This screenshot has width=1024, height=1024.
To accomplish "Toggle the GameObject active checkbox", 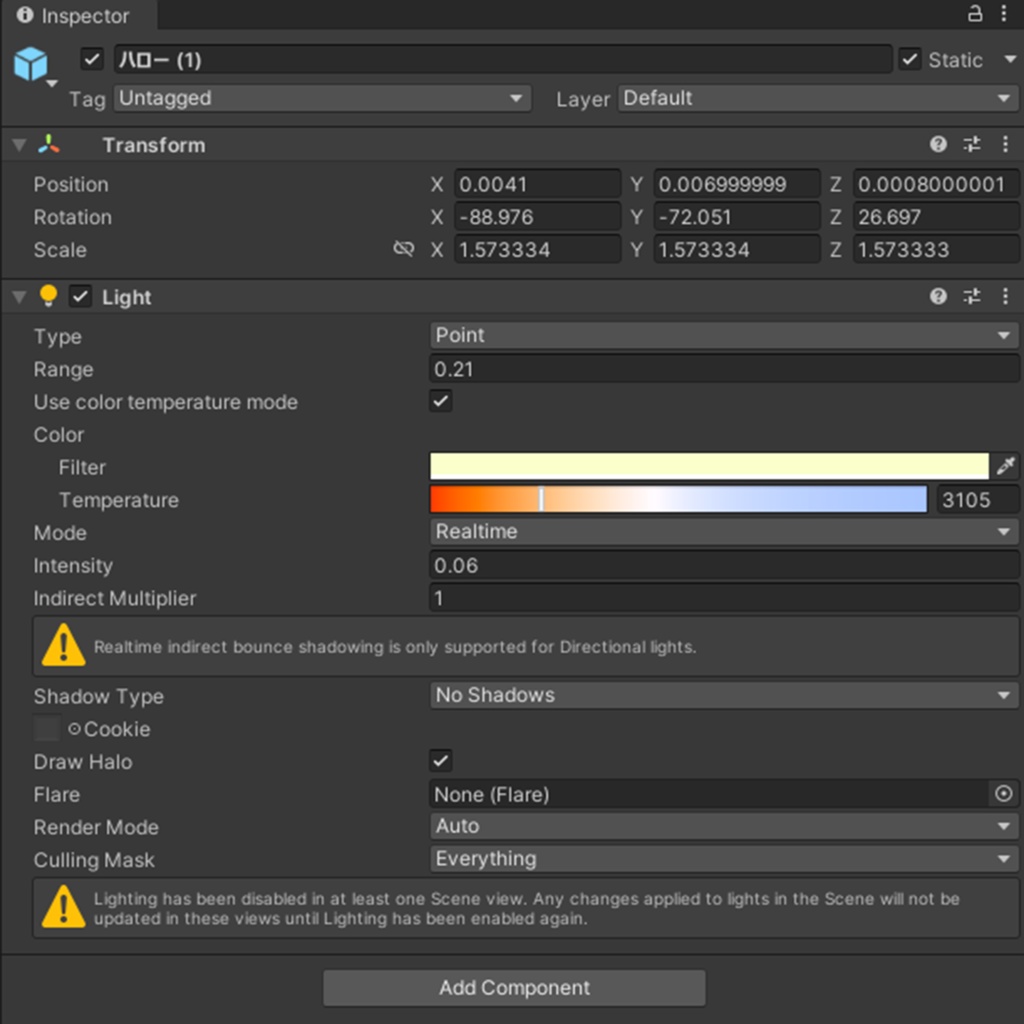I will 92,59.
